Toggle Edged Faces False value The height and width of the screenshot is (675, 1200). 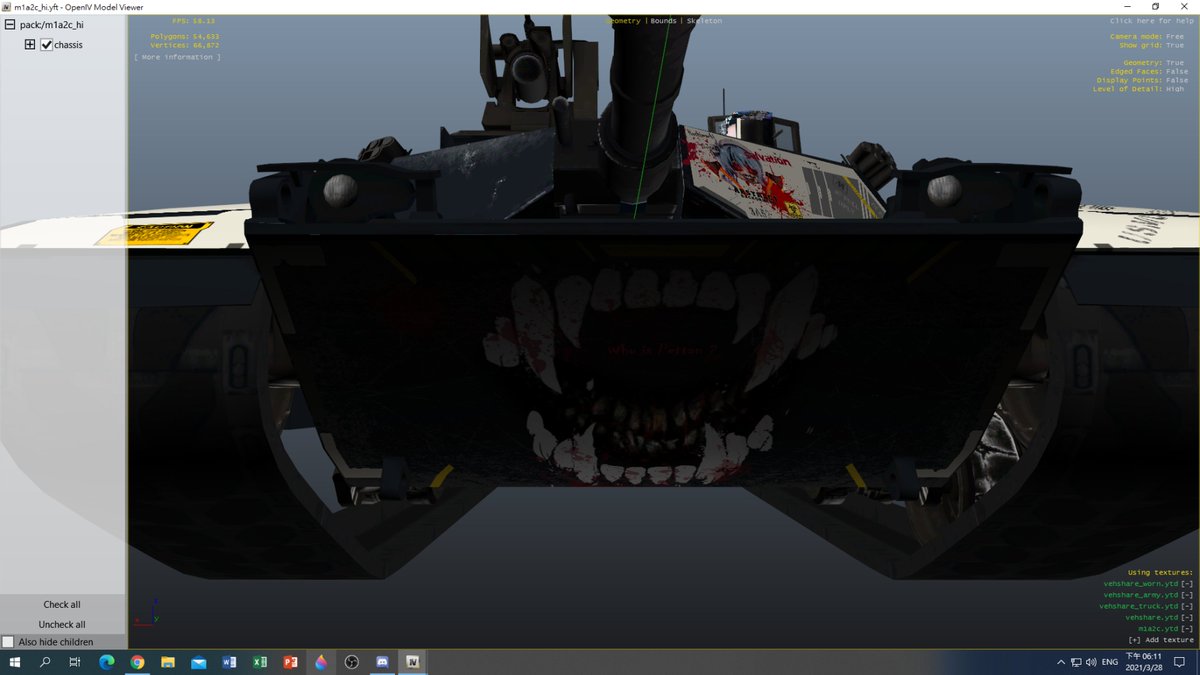point(1176,72)
